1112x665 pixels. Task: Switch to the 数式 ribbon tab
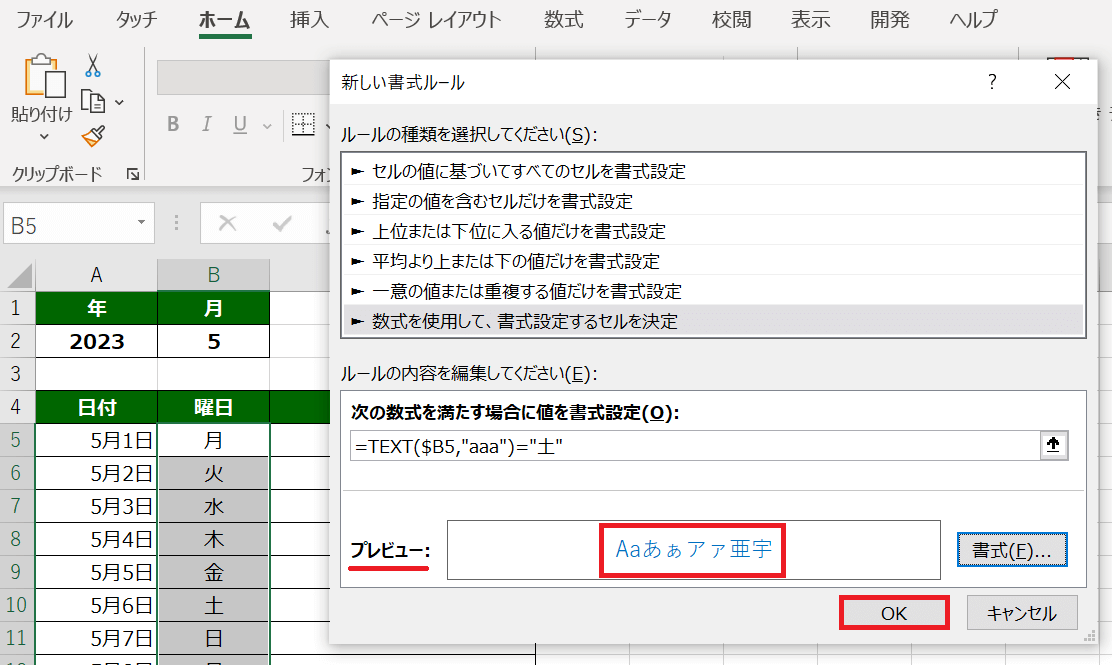tap(564, 20)
